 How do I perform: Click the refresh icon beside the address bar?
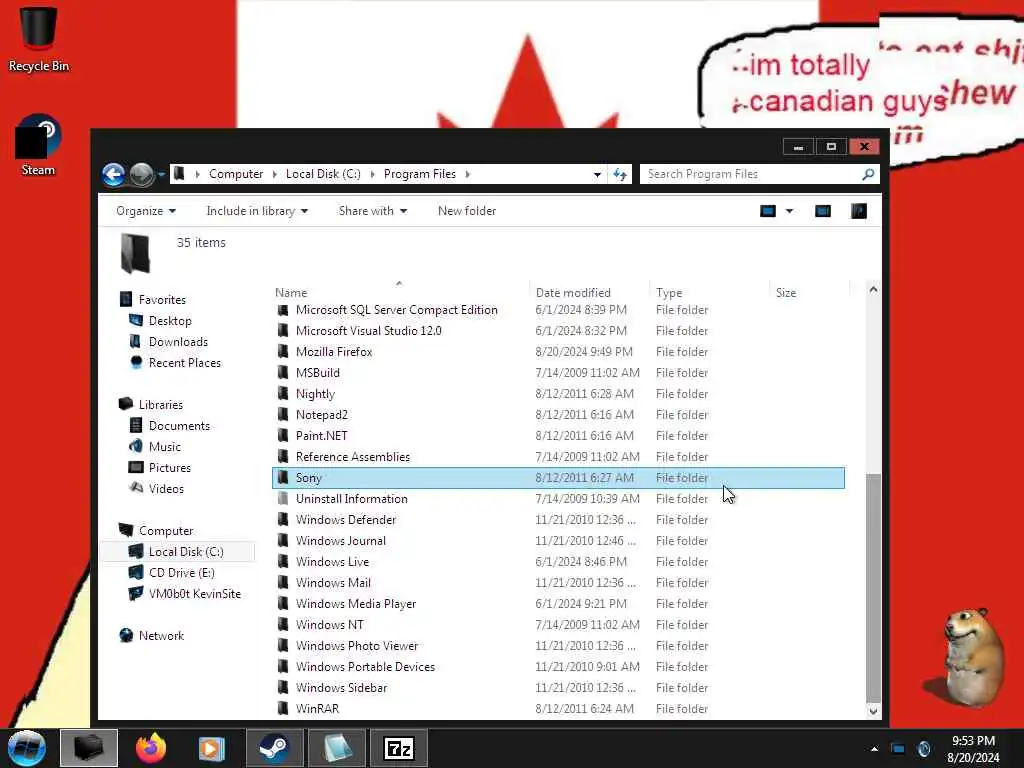tap(620, 174)
